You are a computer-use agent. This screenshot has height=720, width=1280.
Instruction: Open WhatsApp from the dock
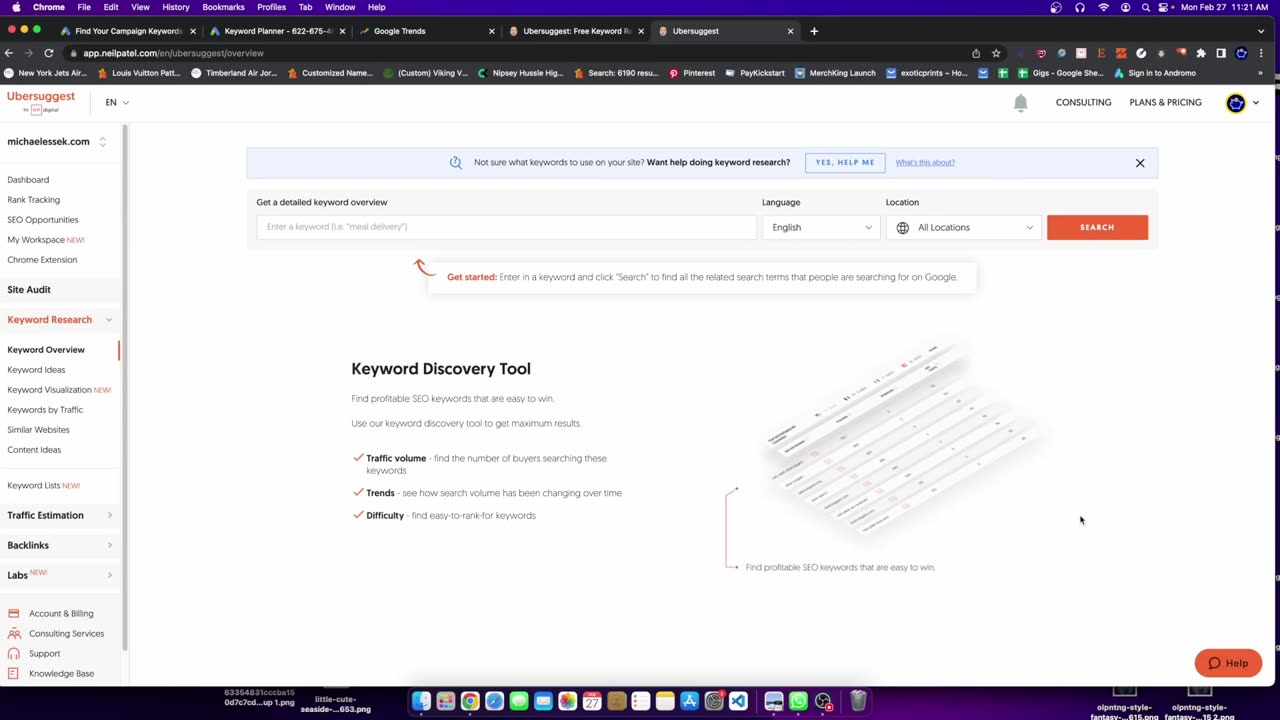[x=798, y=701]
